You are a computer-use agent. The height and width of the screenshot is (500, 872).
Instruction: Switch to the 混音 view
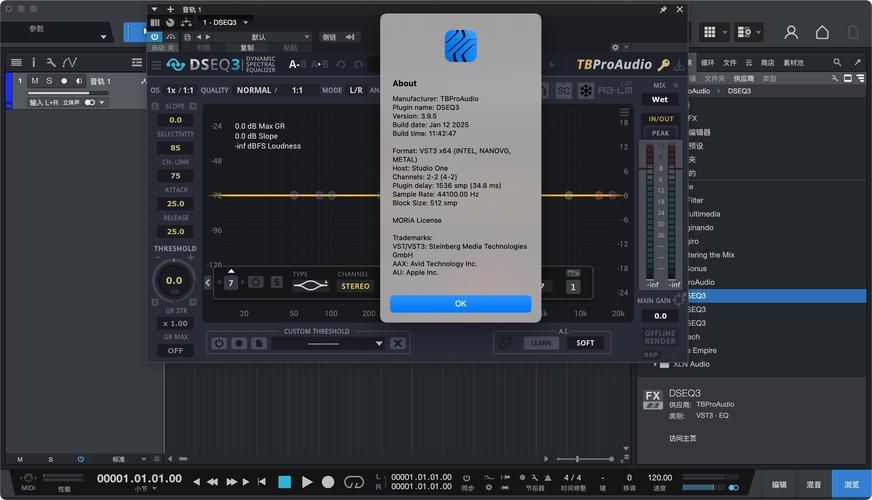(814, 484)
